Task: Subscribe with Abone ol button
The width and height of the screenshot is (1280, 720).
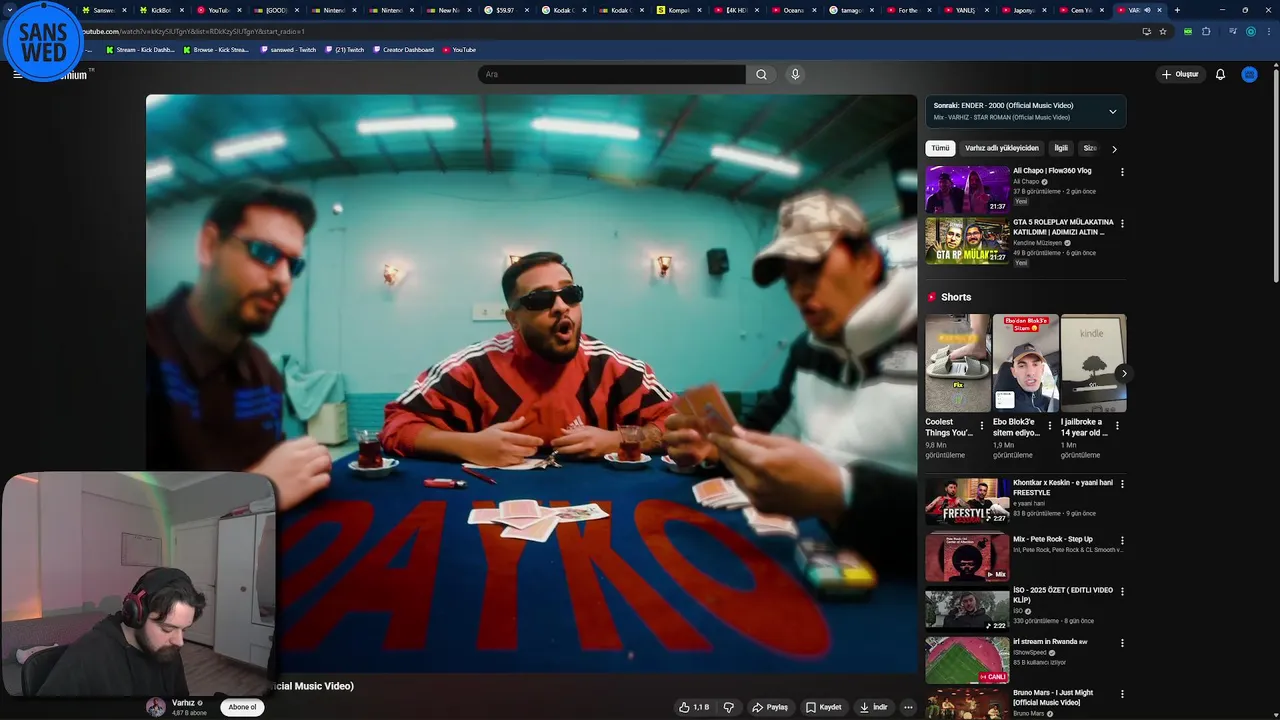Action: [242, 707]
